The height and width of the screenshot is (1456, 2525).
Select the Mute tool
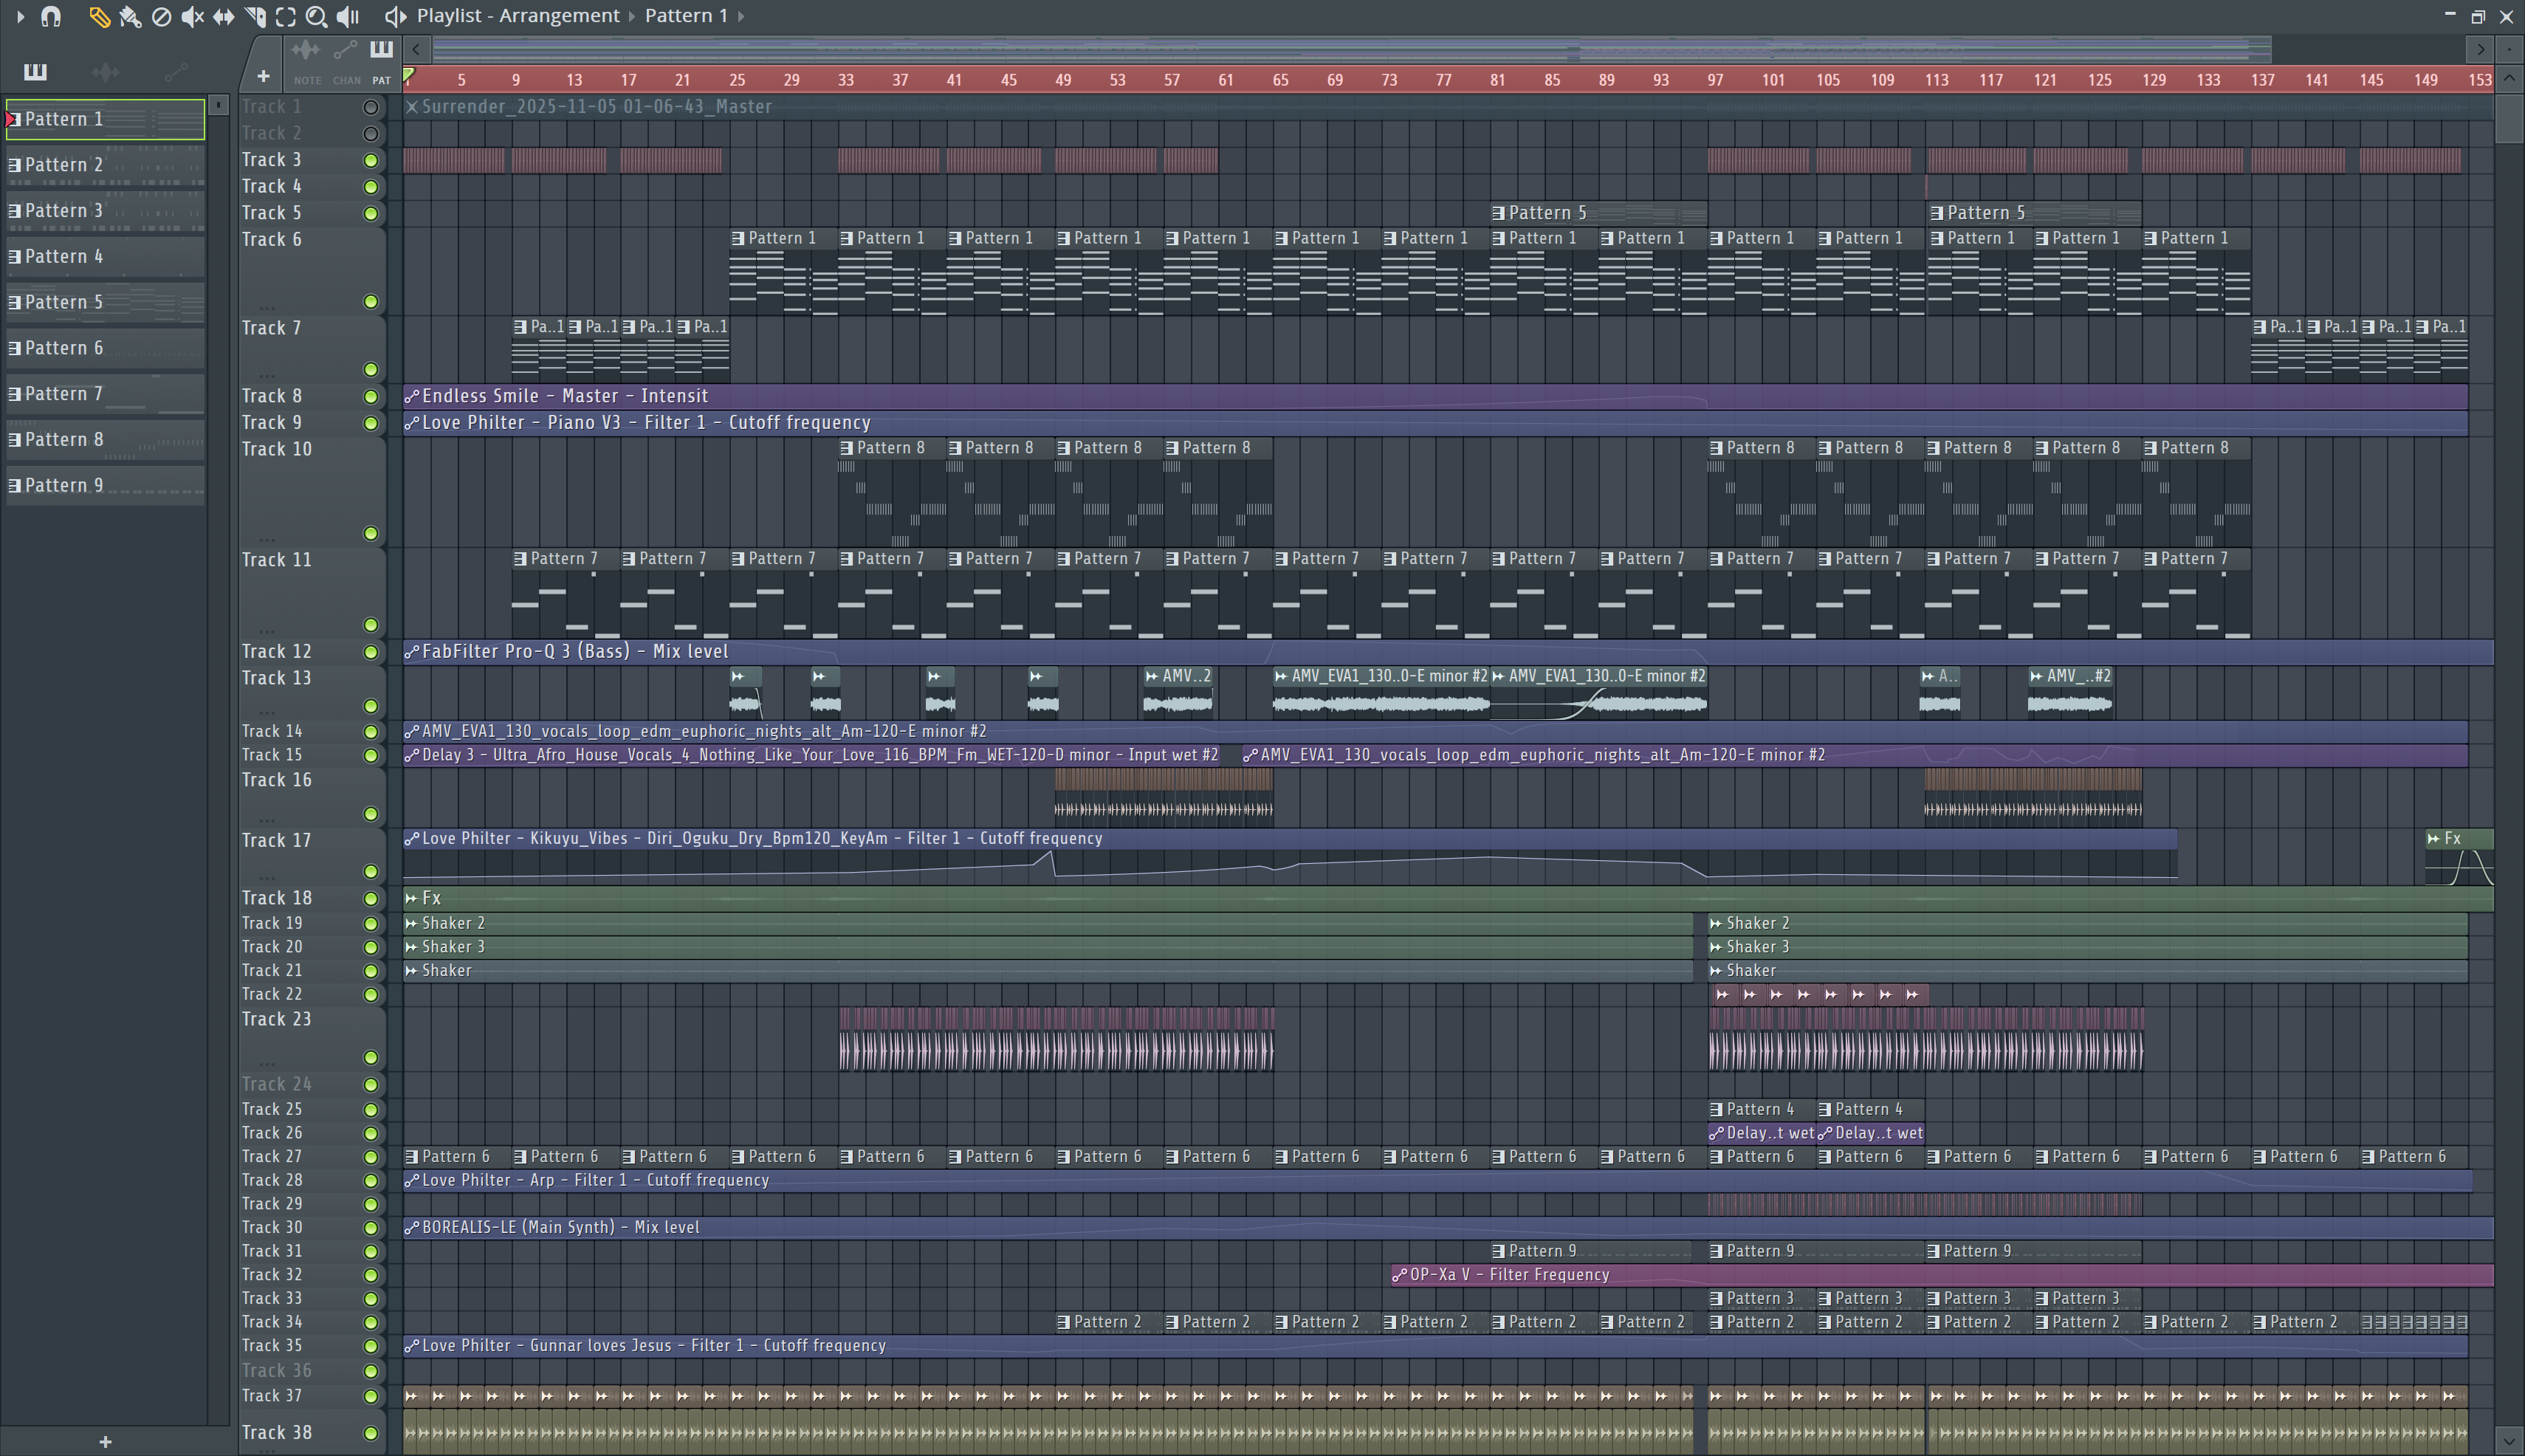coord(192,16)
